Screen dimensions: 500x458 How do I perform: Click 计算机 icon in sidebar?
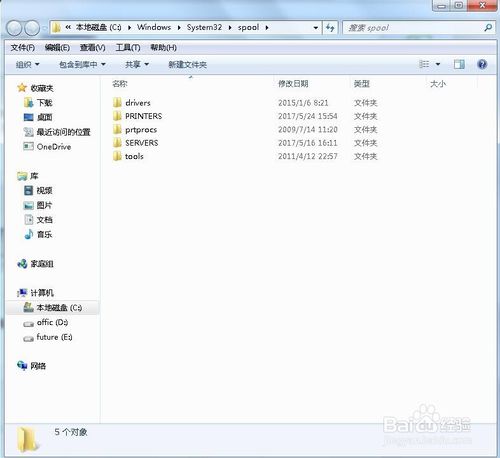(x=22, y=293)
